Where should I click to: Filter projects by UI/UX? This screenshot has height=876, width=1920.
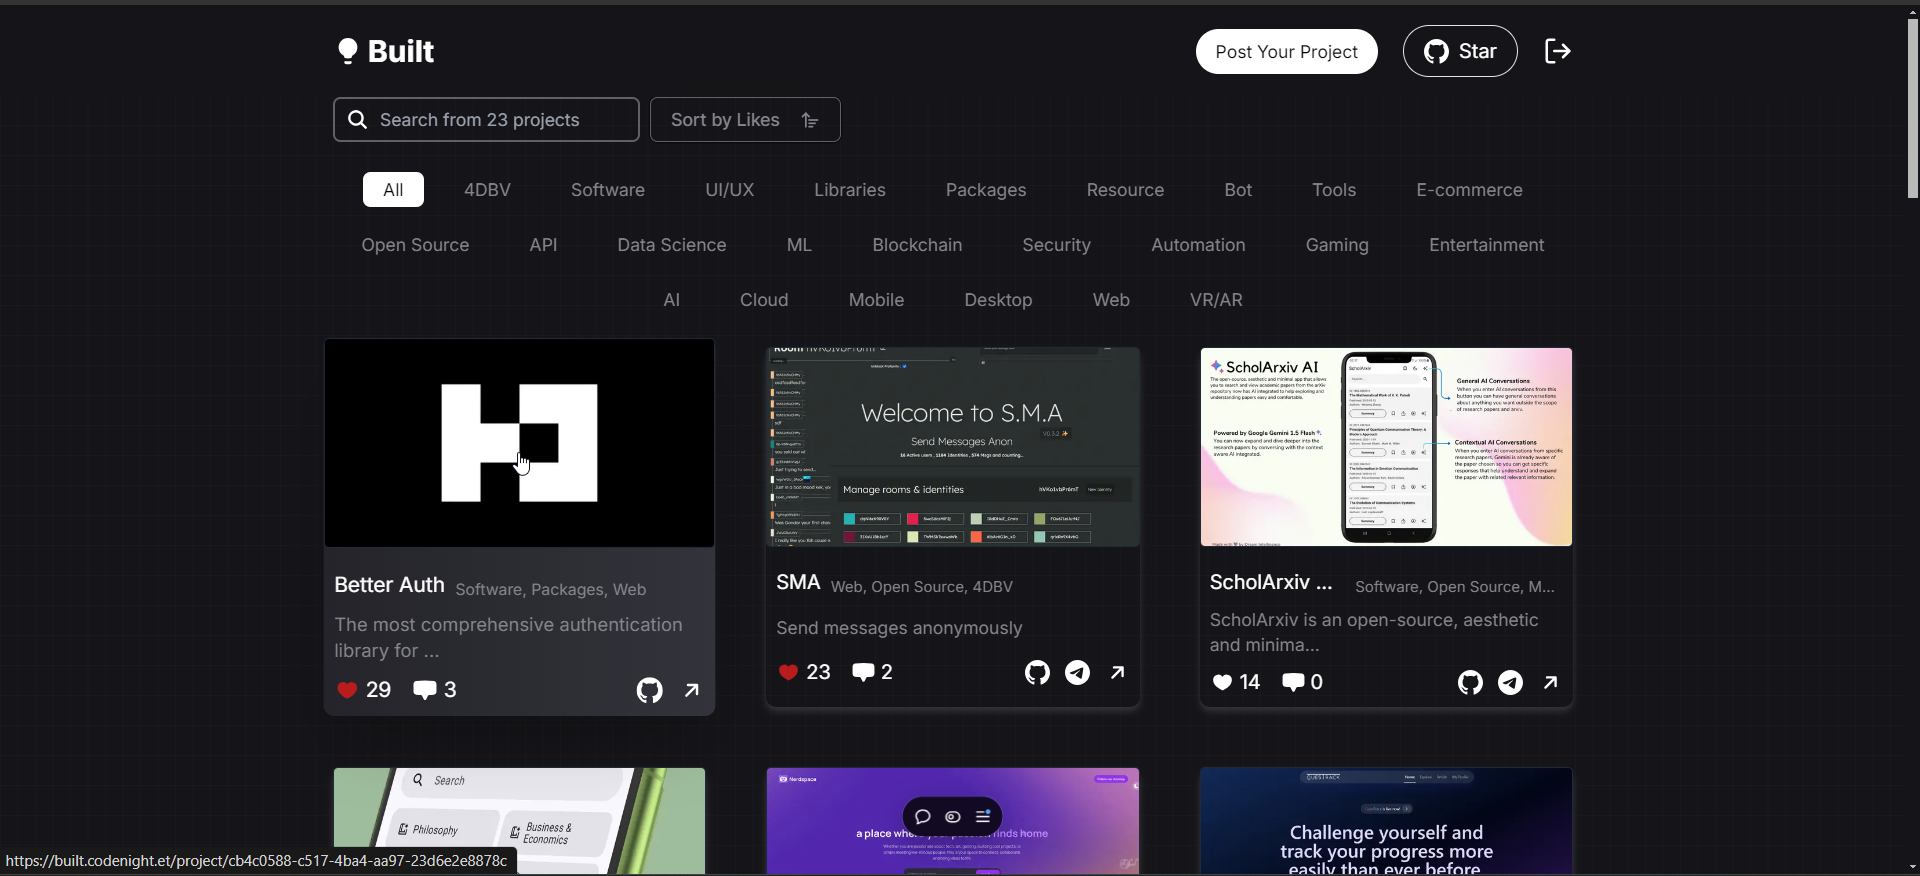tap(730, 190)
